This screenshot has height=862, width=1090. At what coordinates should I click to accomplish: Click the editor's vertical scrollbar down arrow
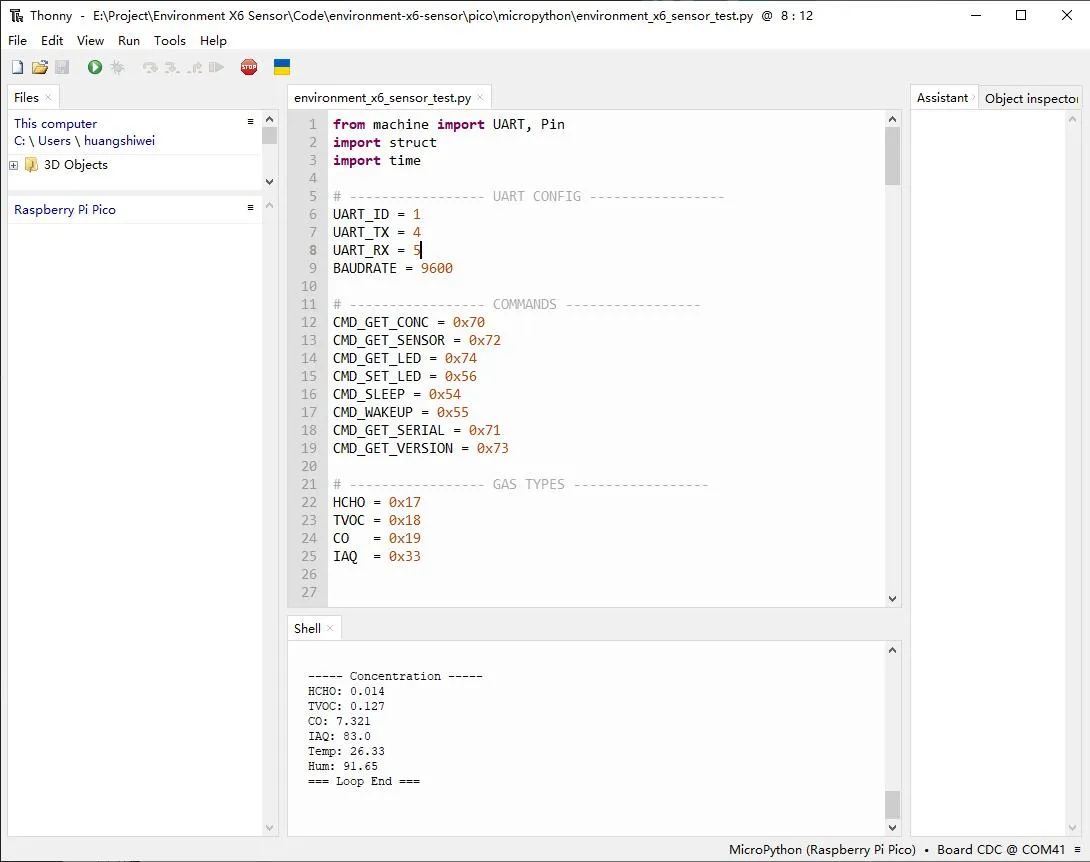[x=892, y=598]
